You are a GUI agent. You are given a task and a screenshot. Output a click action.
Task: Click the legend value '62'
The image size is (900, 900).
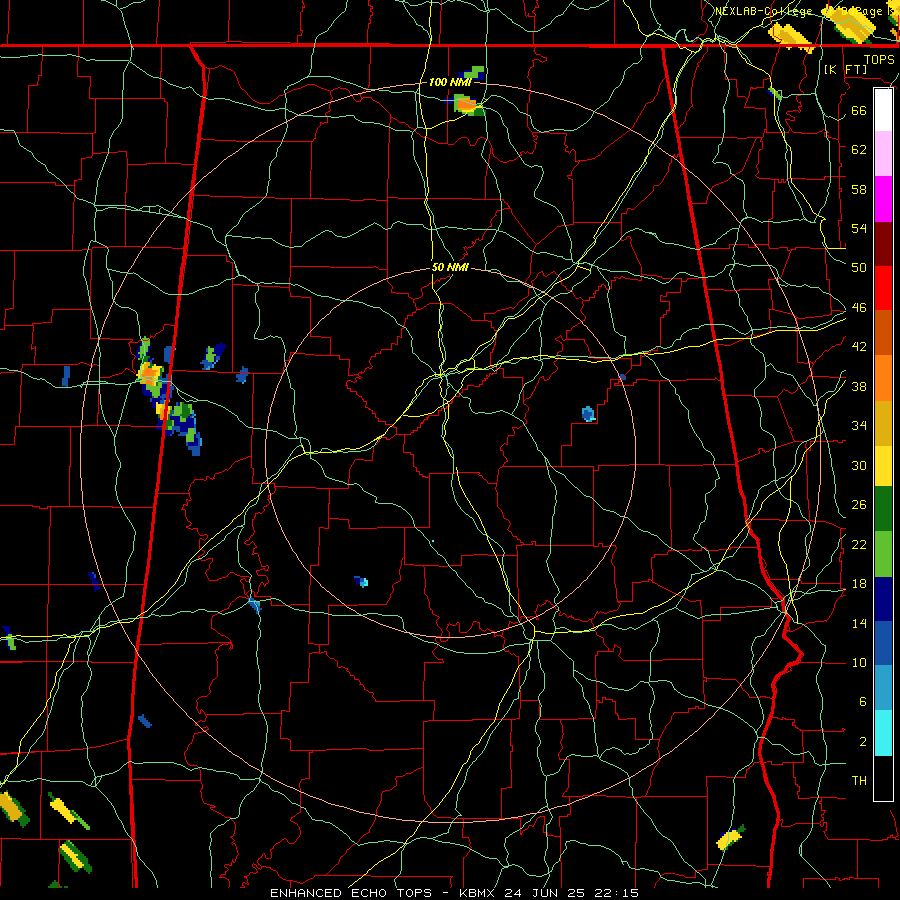pyautogui.click(x=859, y=149)
